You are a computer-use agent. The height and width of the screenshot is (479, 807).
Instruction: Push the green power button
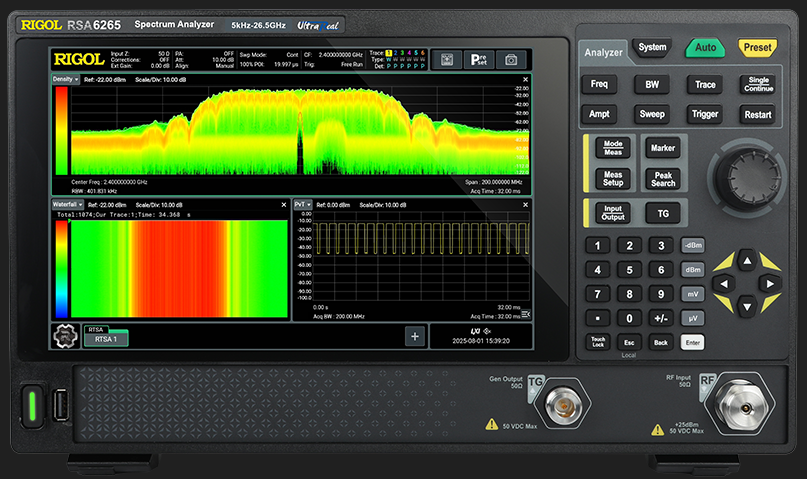(32, 406)
